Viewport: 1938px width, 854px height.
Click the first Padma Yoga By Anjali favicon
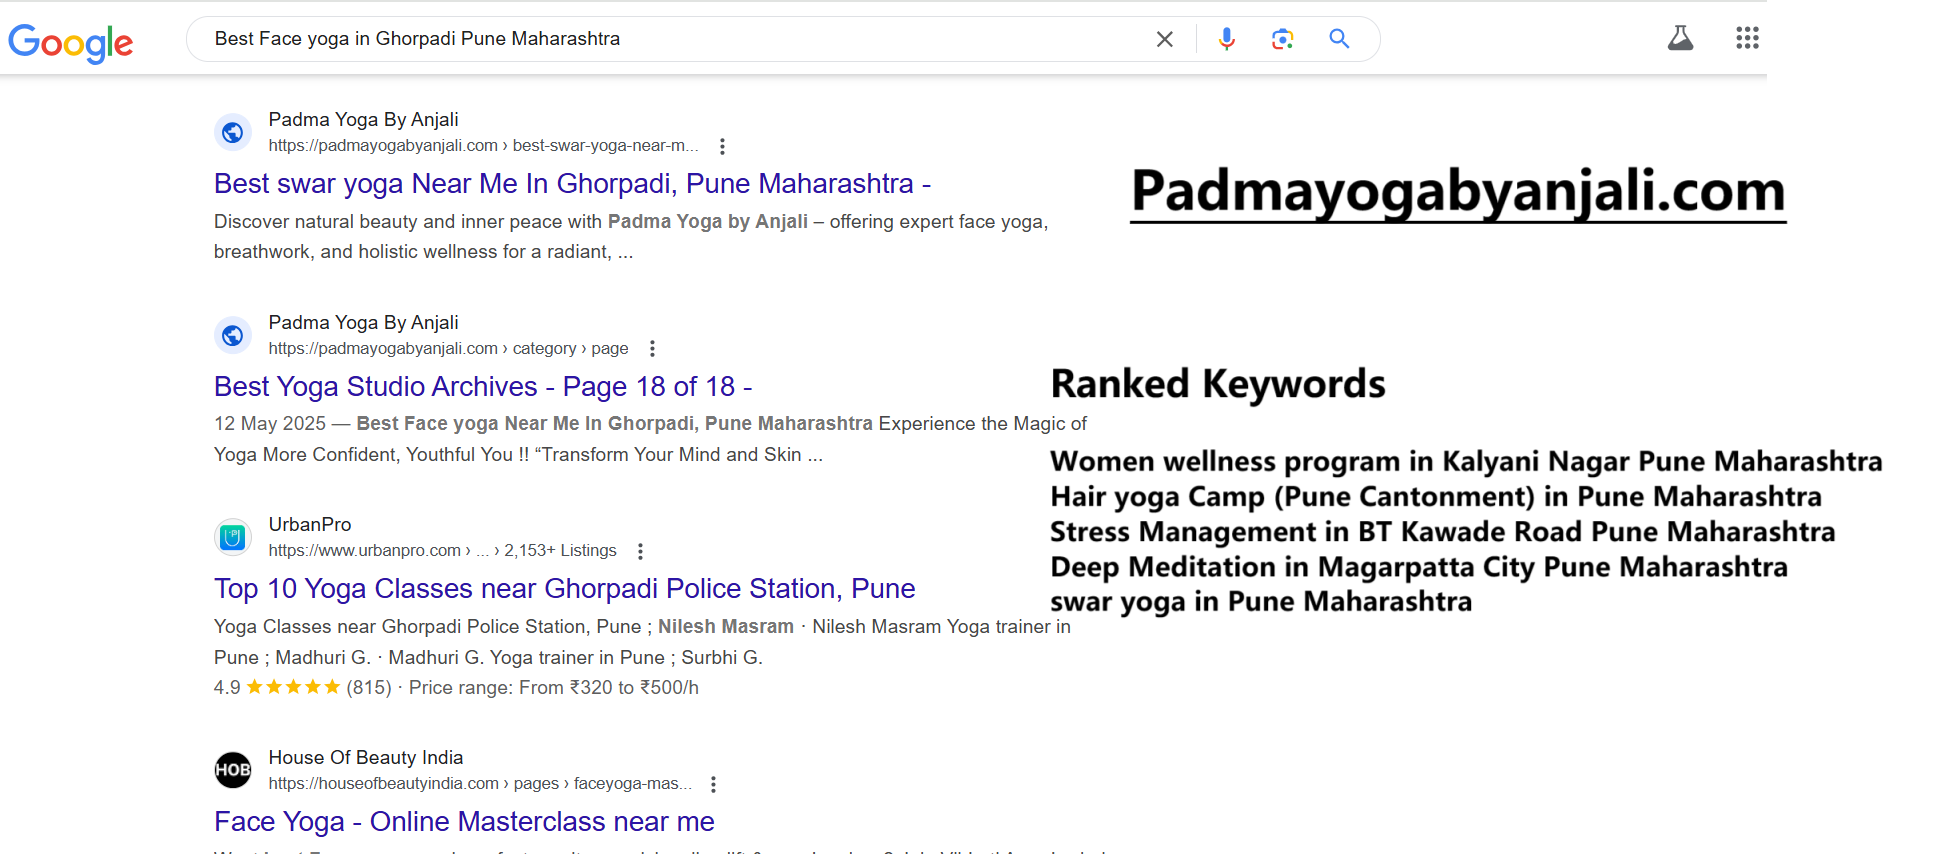click(233, 132)
